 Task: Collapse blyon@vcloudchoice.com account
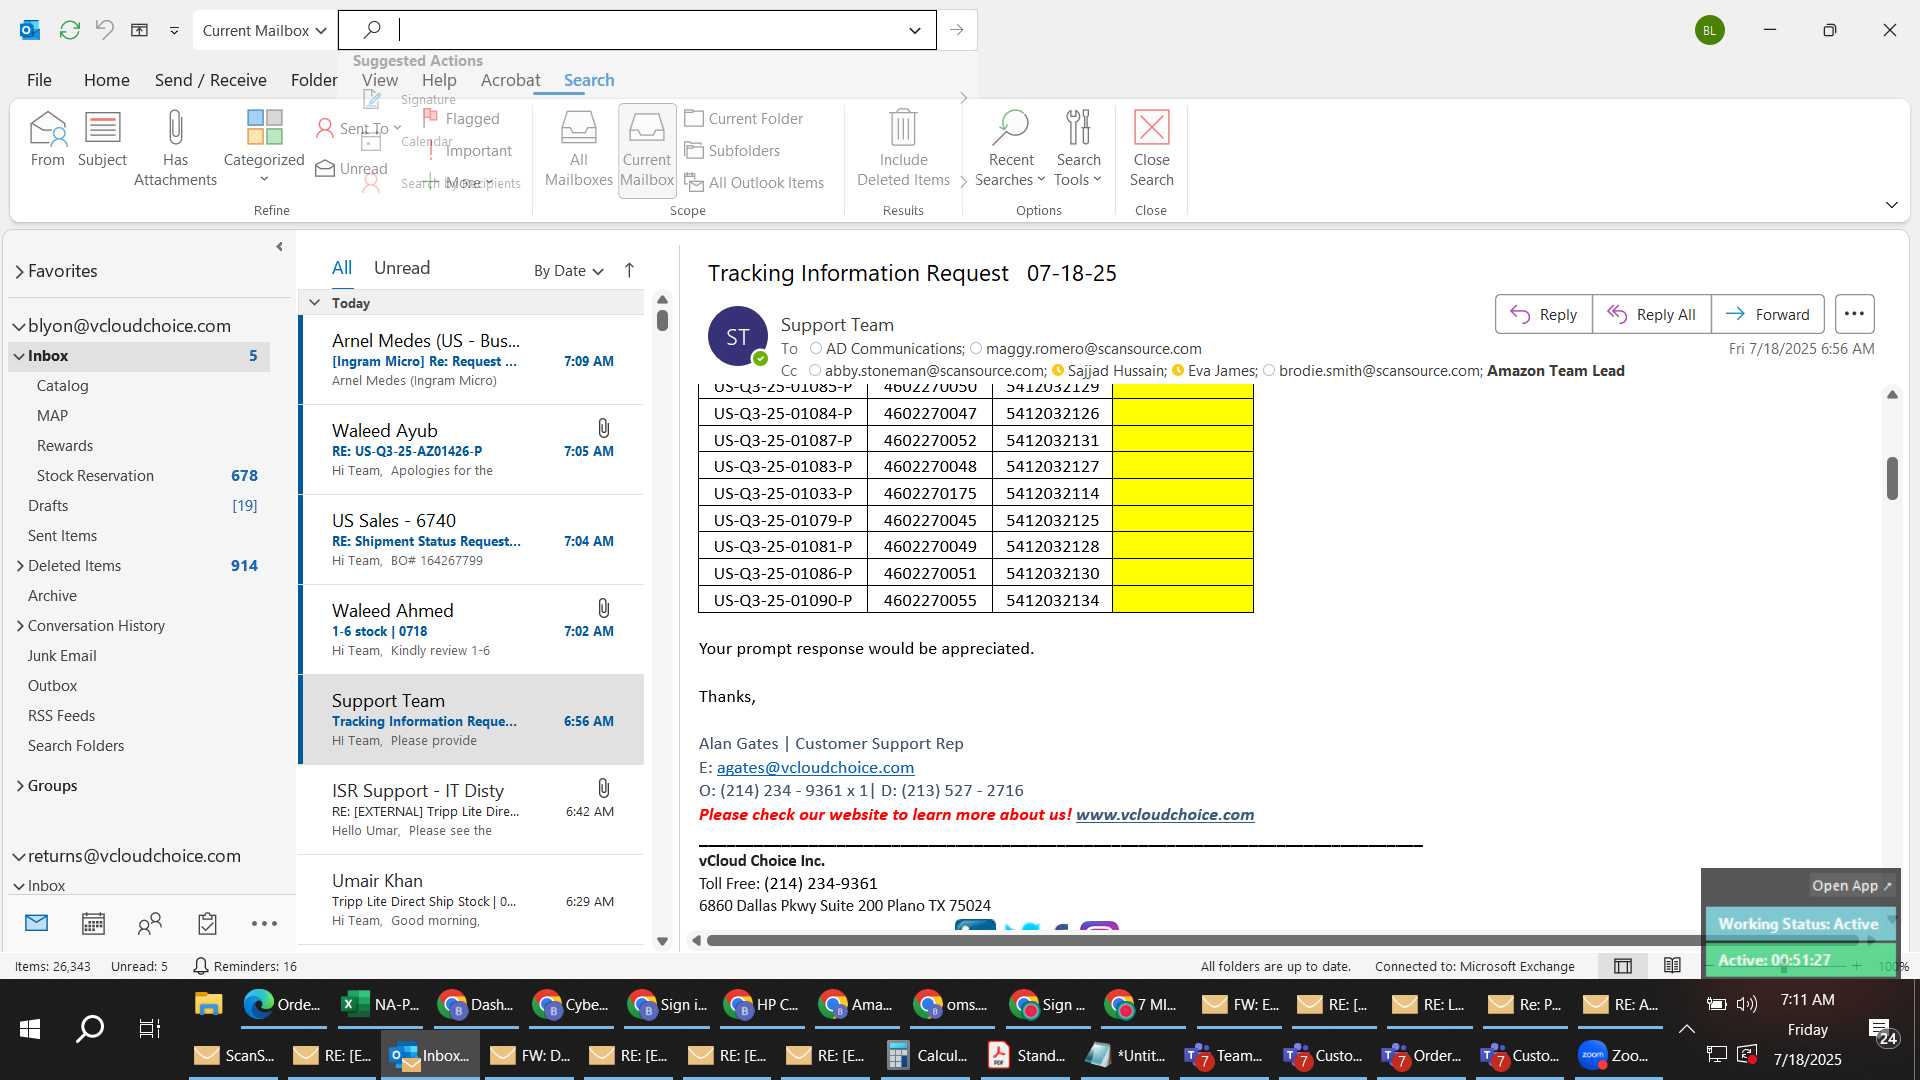click(x=18, y=326)
